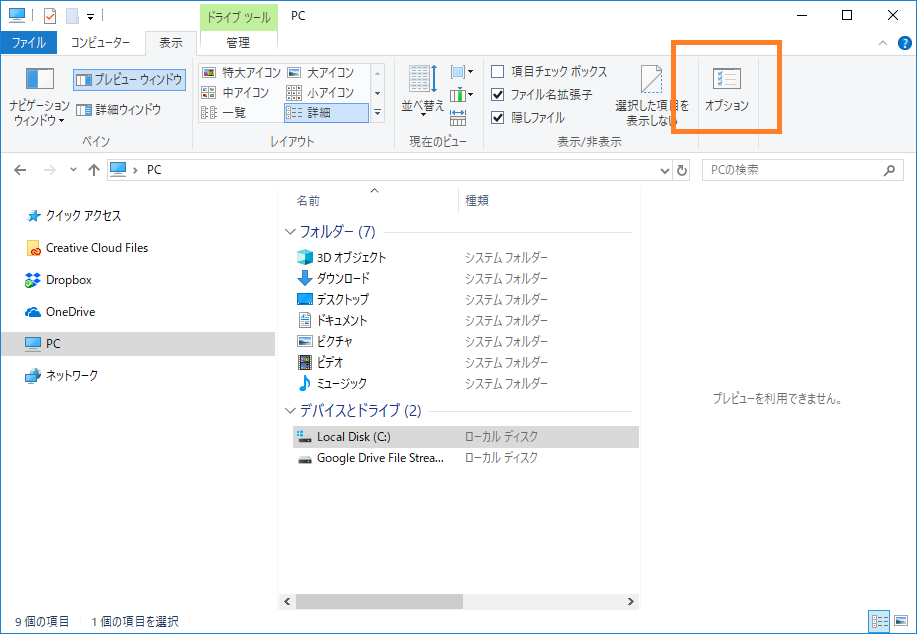
Task: Click the 詳細ウィンドウ pane button
Action: click(x=119, y=110)
